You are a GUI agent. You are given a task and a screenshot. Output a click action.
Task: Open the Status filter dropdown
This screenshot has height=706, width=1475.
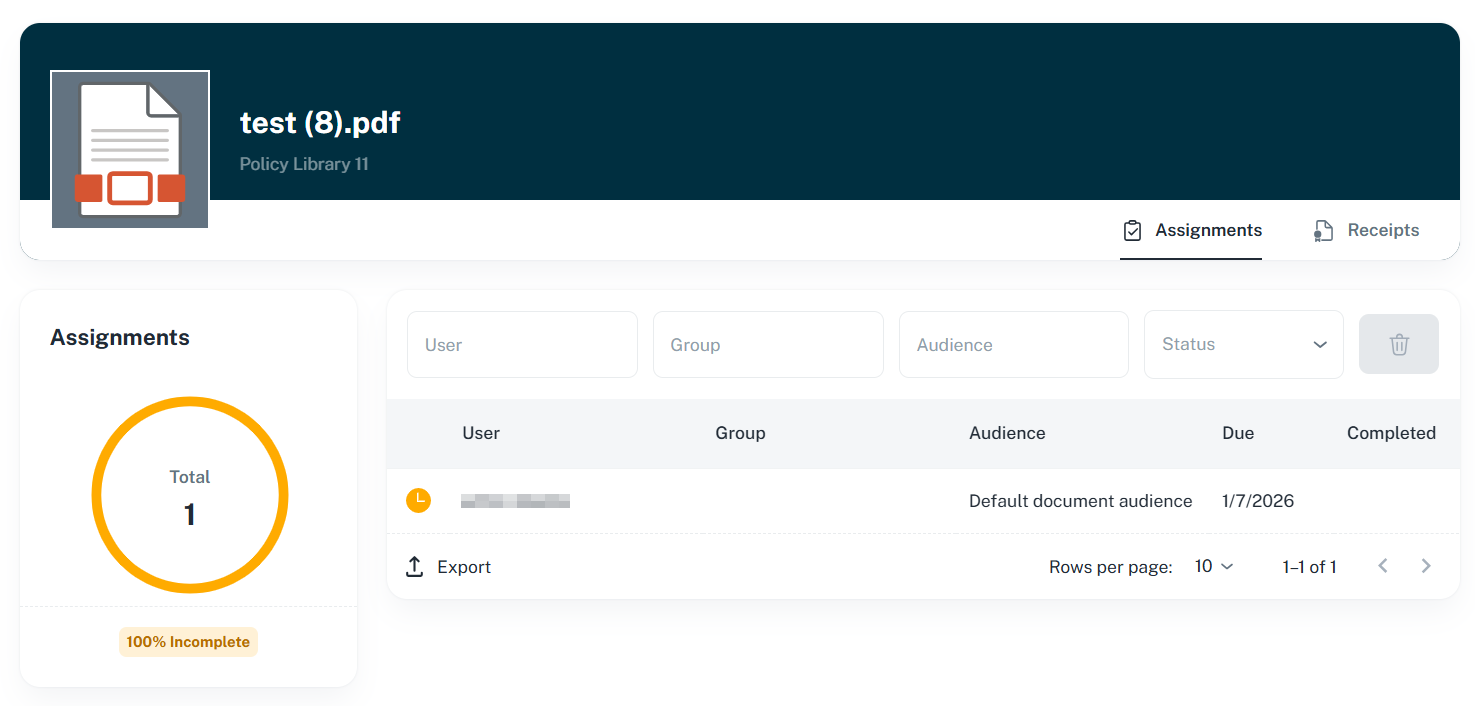(1243, 345)
